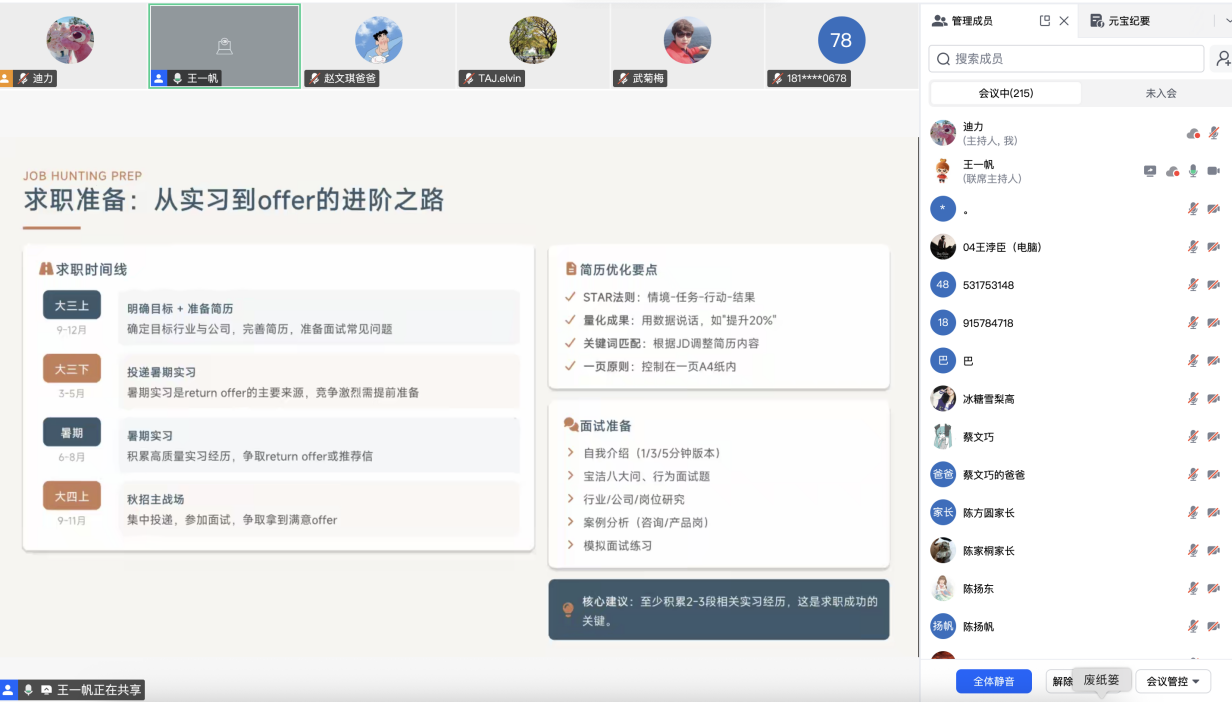Click 王一帆's screen sharing icon in list
Viewport: 1232px width, 702px height.
tap(1150, 171)
